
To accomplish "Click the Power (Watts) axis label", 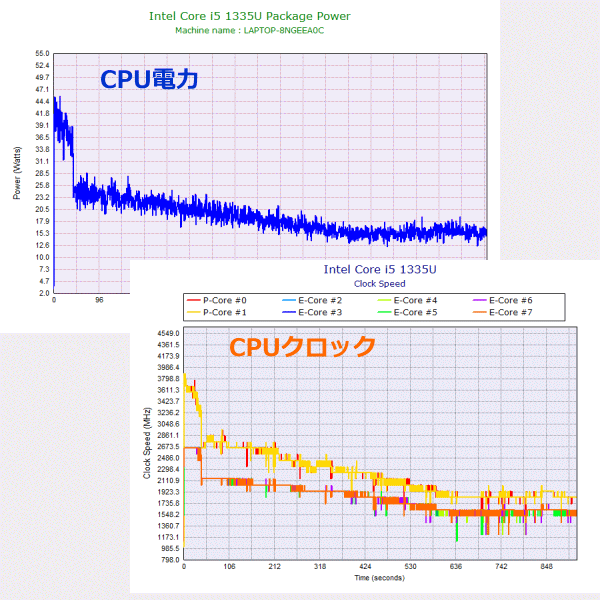I will click(17, 172).
